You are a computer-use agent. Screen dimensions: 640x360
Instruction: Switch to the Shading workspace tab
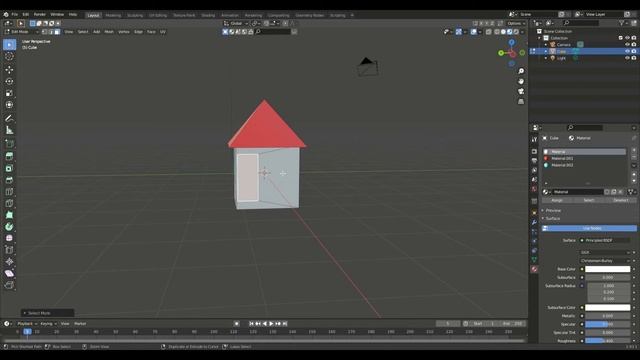pos(208,16)
